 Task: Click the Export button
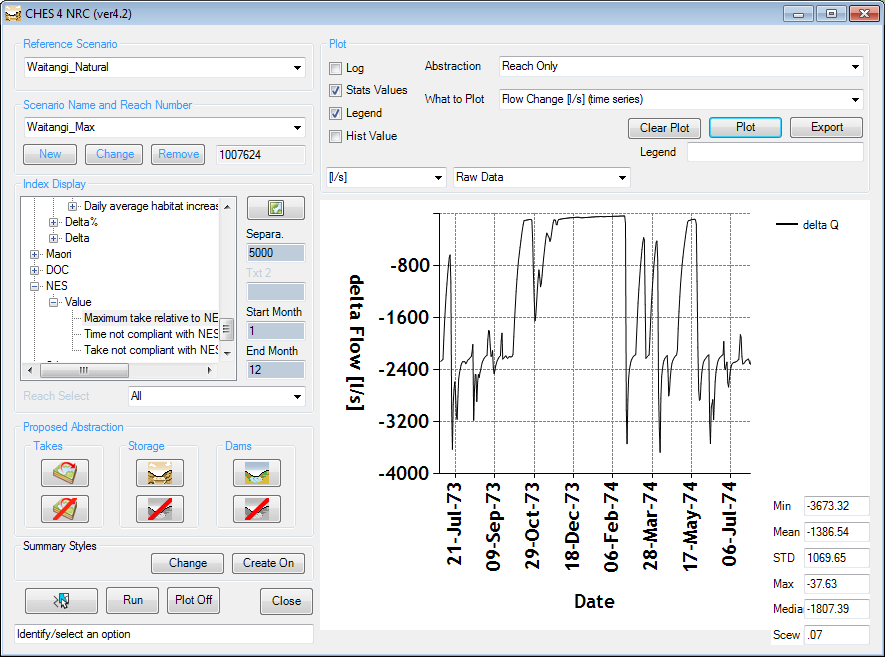tap(826, 128)
